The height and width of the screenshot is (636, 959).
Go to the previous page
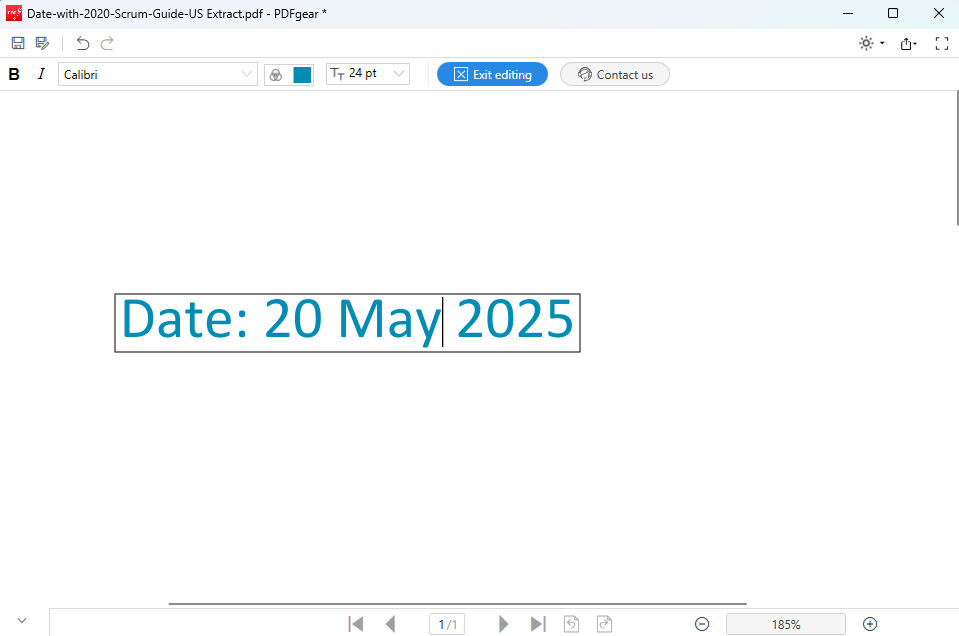click(x=390, y=624)
